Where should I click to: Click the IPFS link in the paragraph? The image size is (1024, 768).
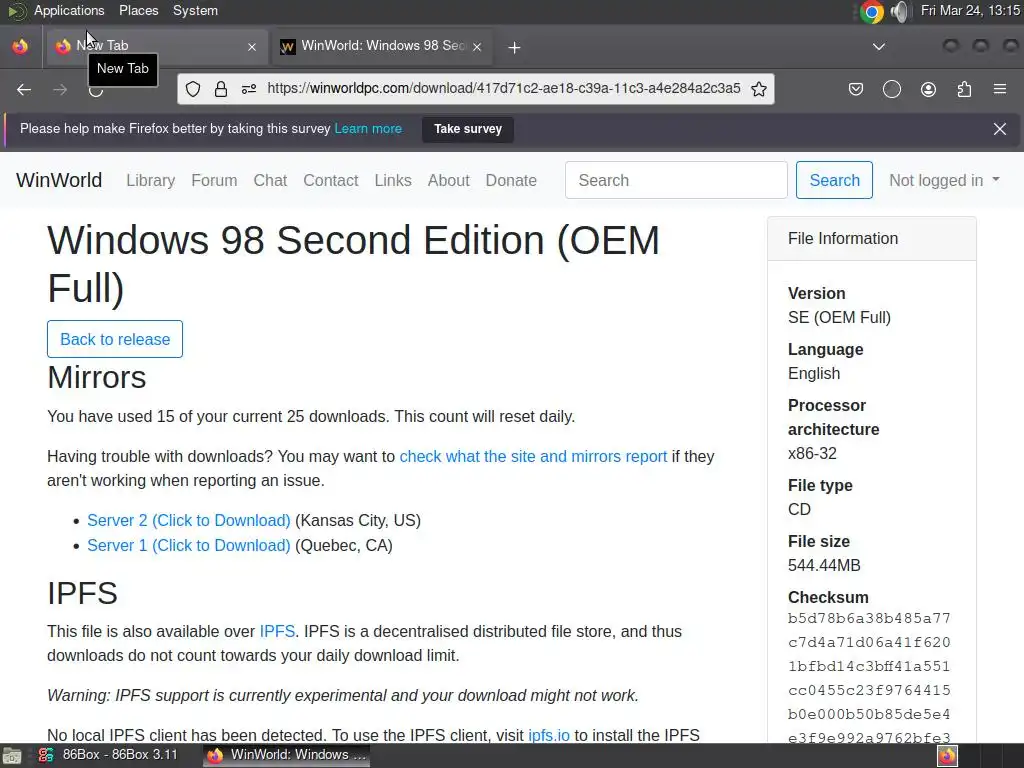277,632
